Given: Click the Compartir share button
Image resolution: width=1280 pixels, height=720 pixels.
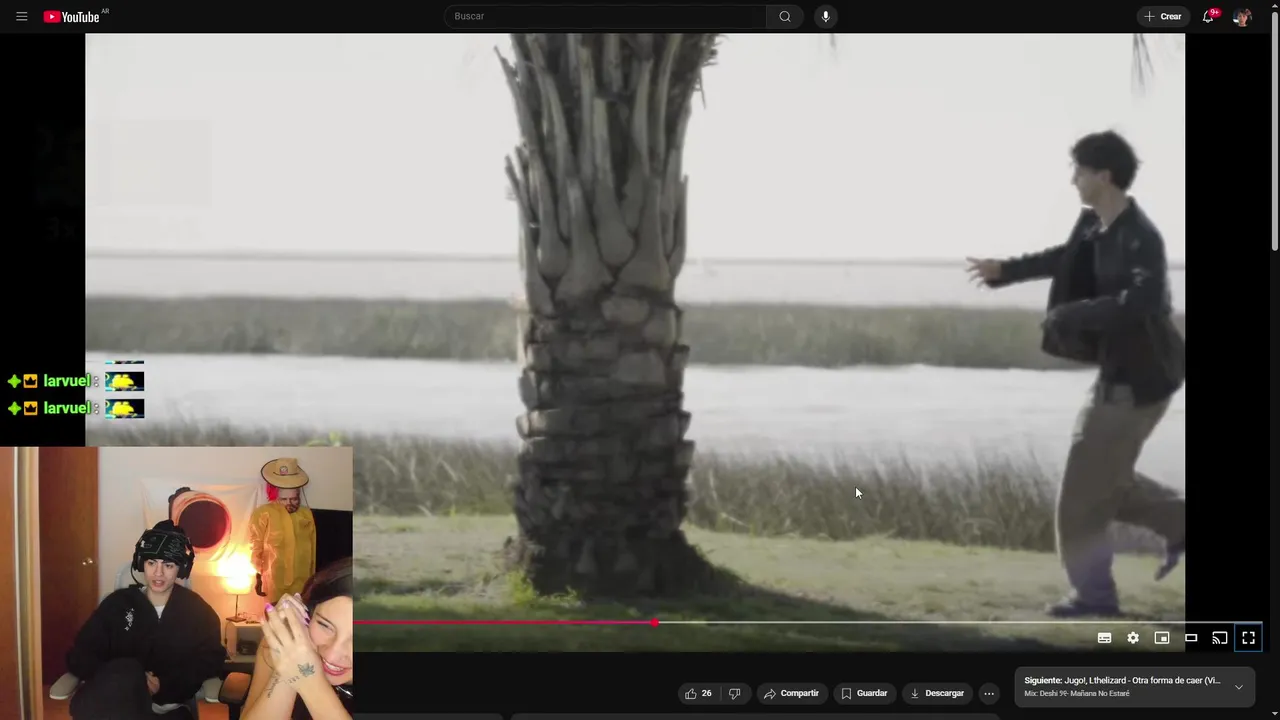Looking at the screenshot, I should click(791, 693).
